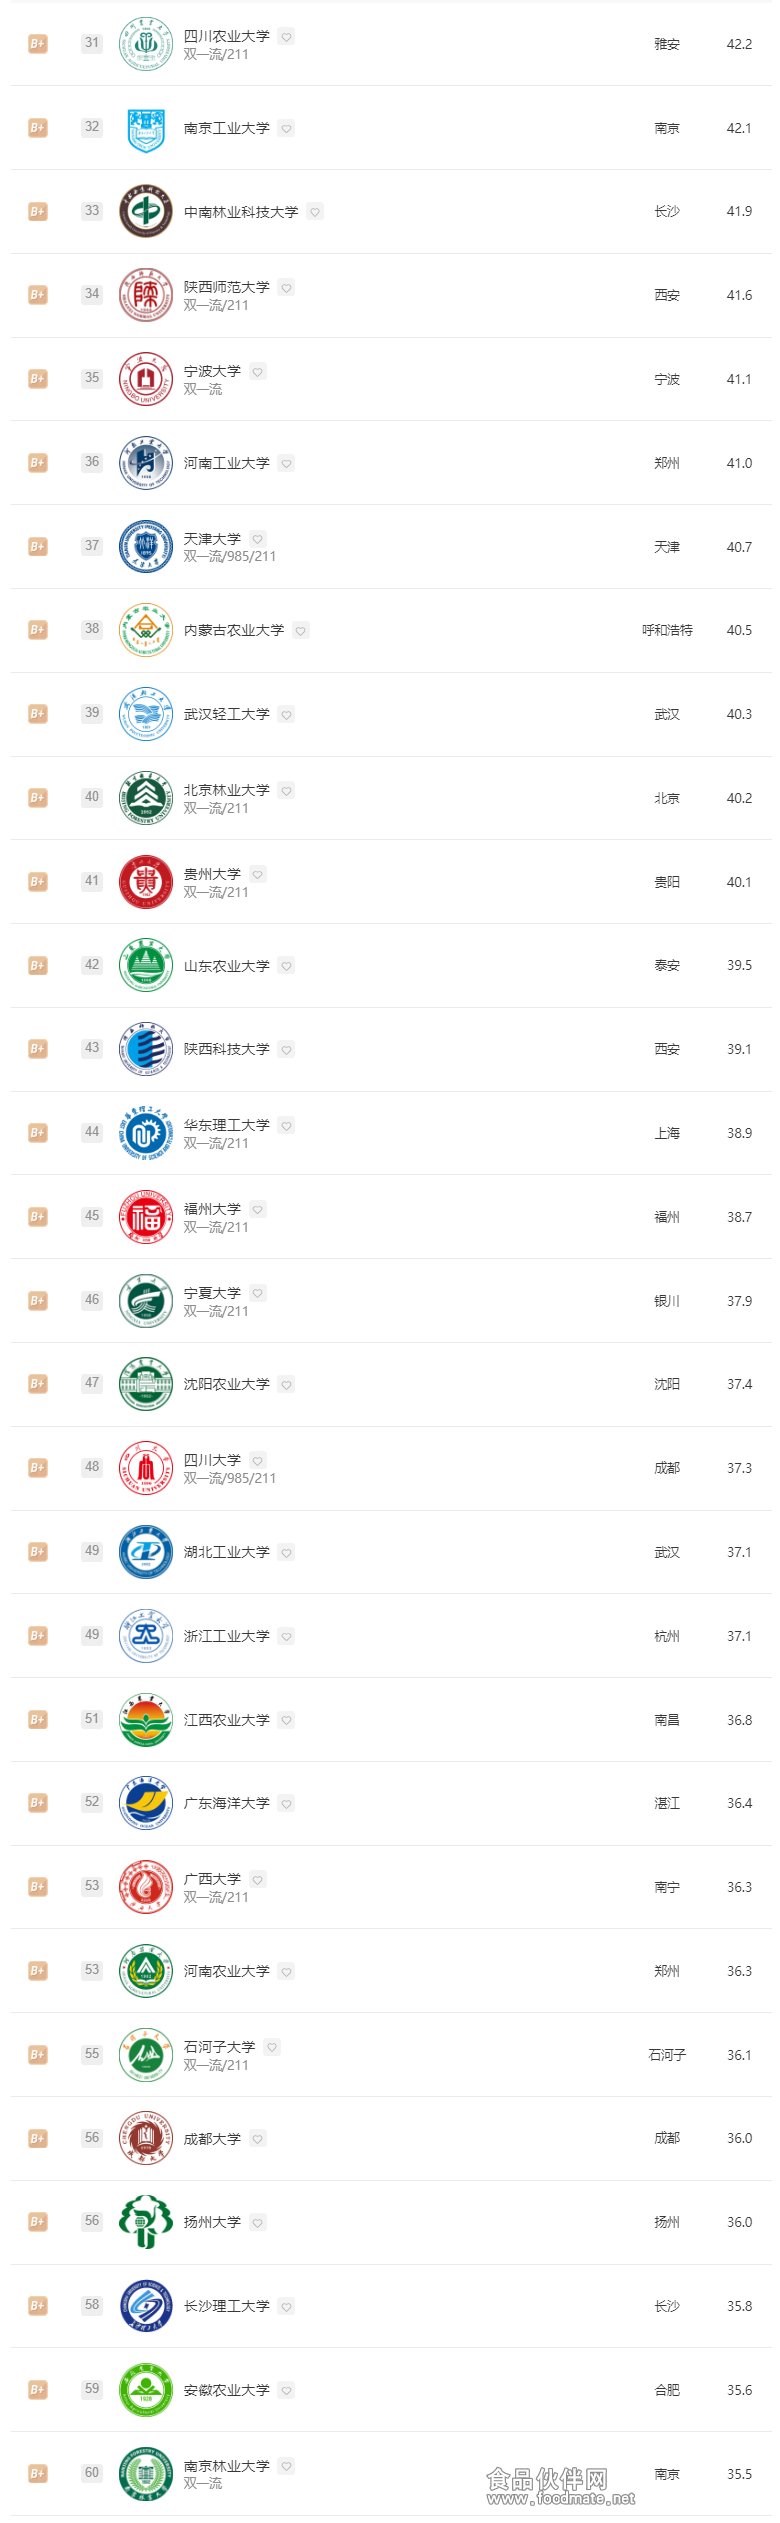Click the 福州大学 red logo
This screenshot has width=780, height=2523.
click(x=146, y=1217)
